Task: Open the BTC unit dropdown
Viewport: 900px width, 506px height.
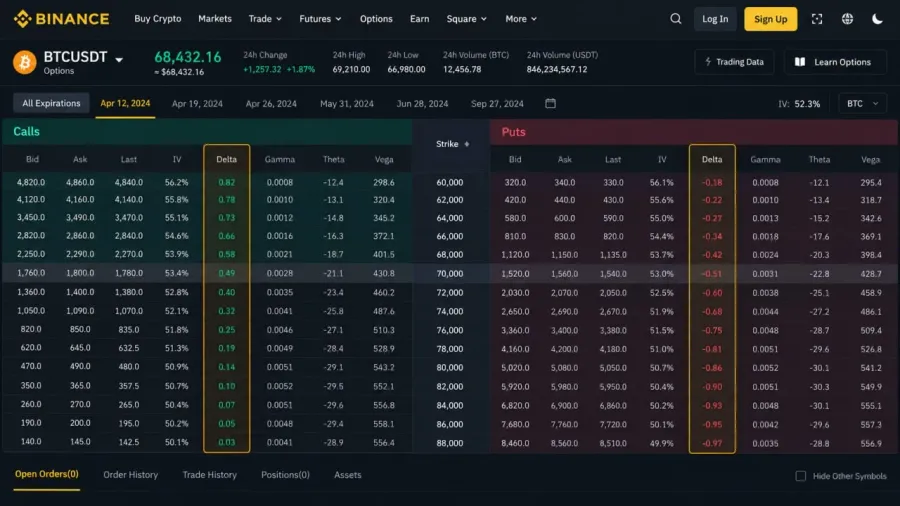Action: coord(862,103)
